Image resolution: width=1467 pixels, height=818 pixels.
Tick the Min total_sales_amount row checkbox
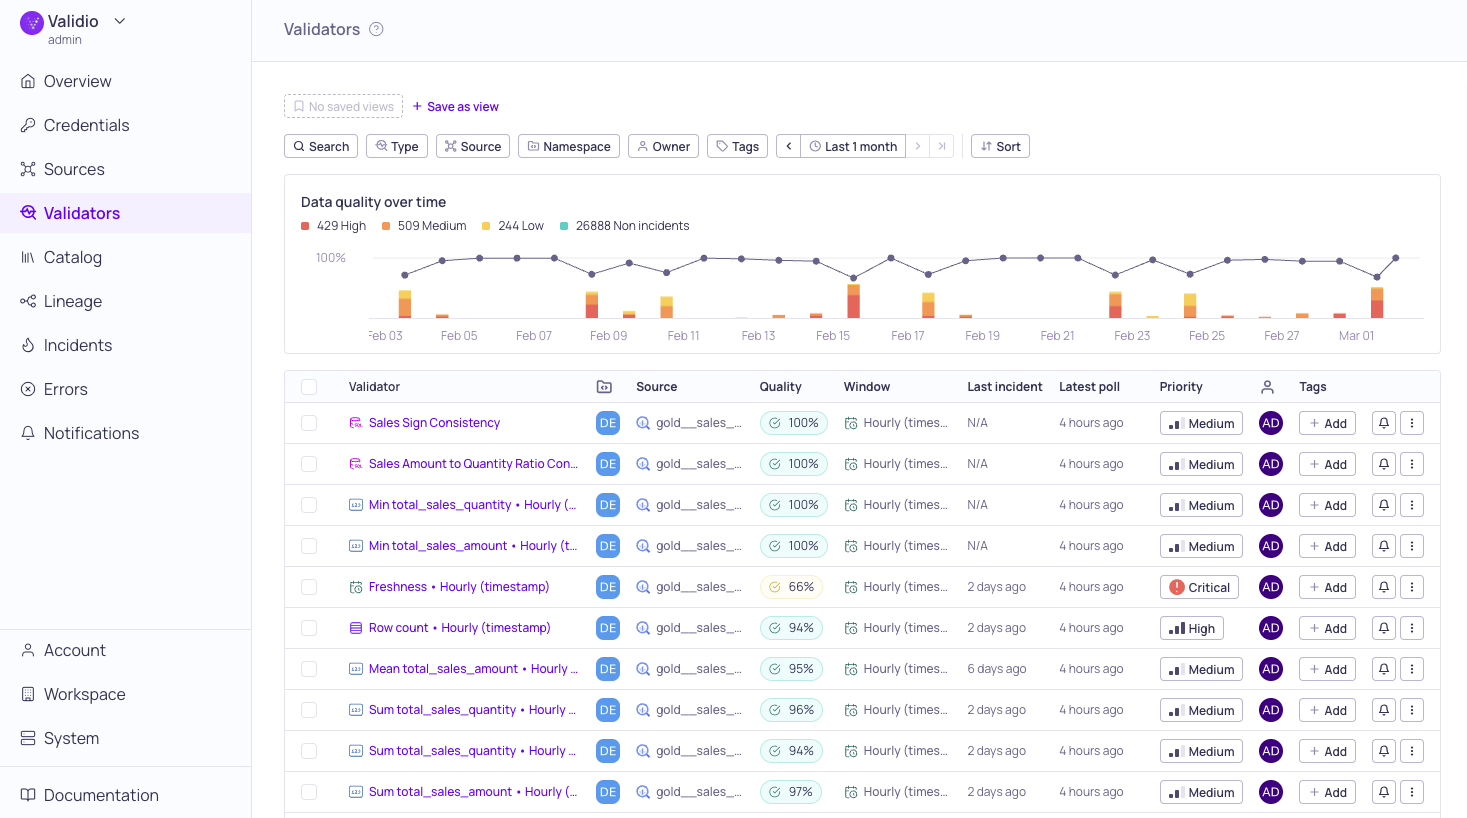click(x=309, y=546)
